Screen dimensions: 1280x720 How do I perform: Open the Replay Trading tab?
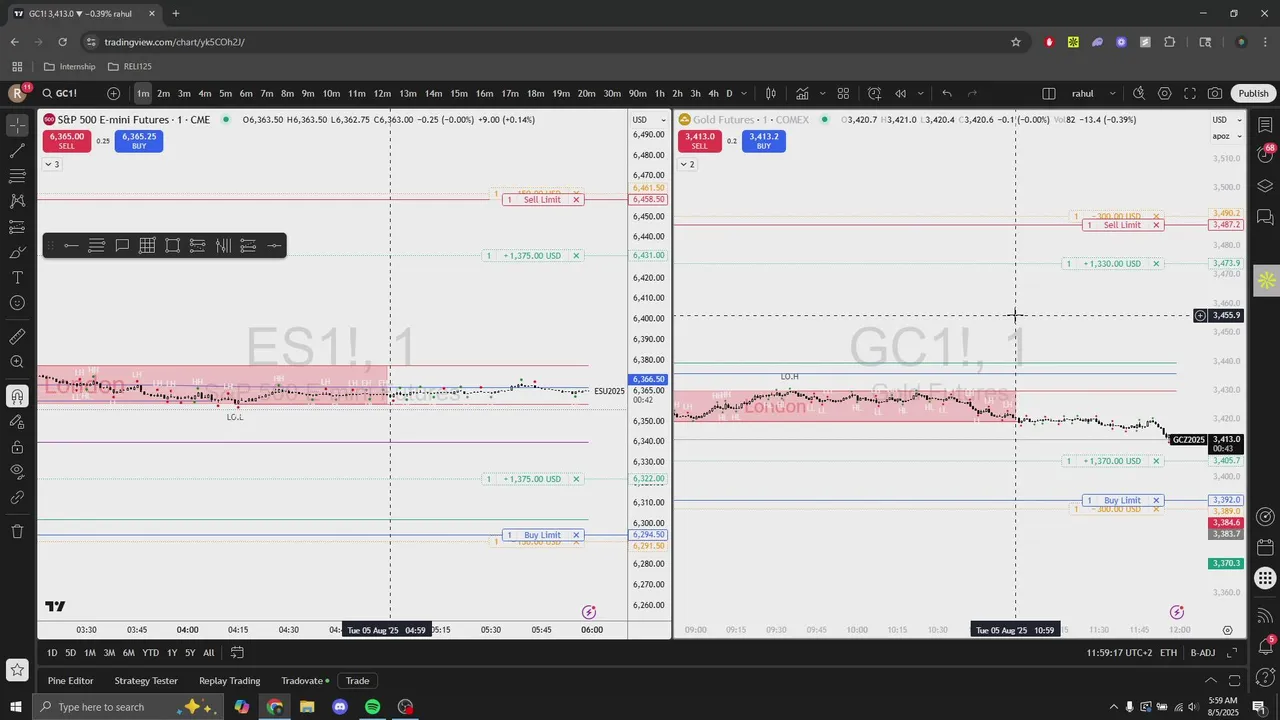(x=229, y=681)
